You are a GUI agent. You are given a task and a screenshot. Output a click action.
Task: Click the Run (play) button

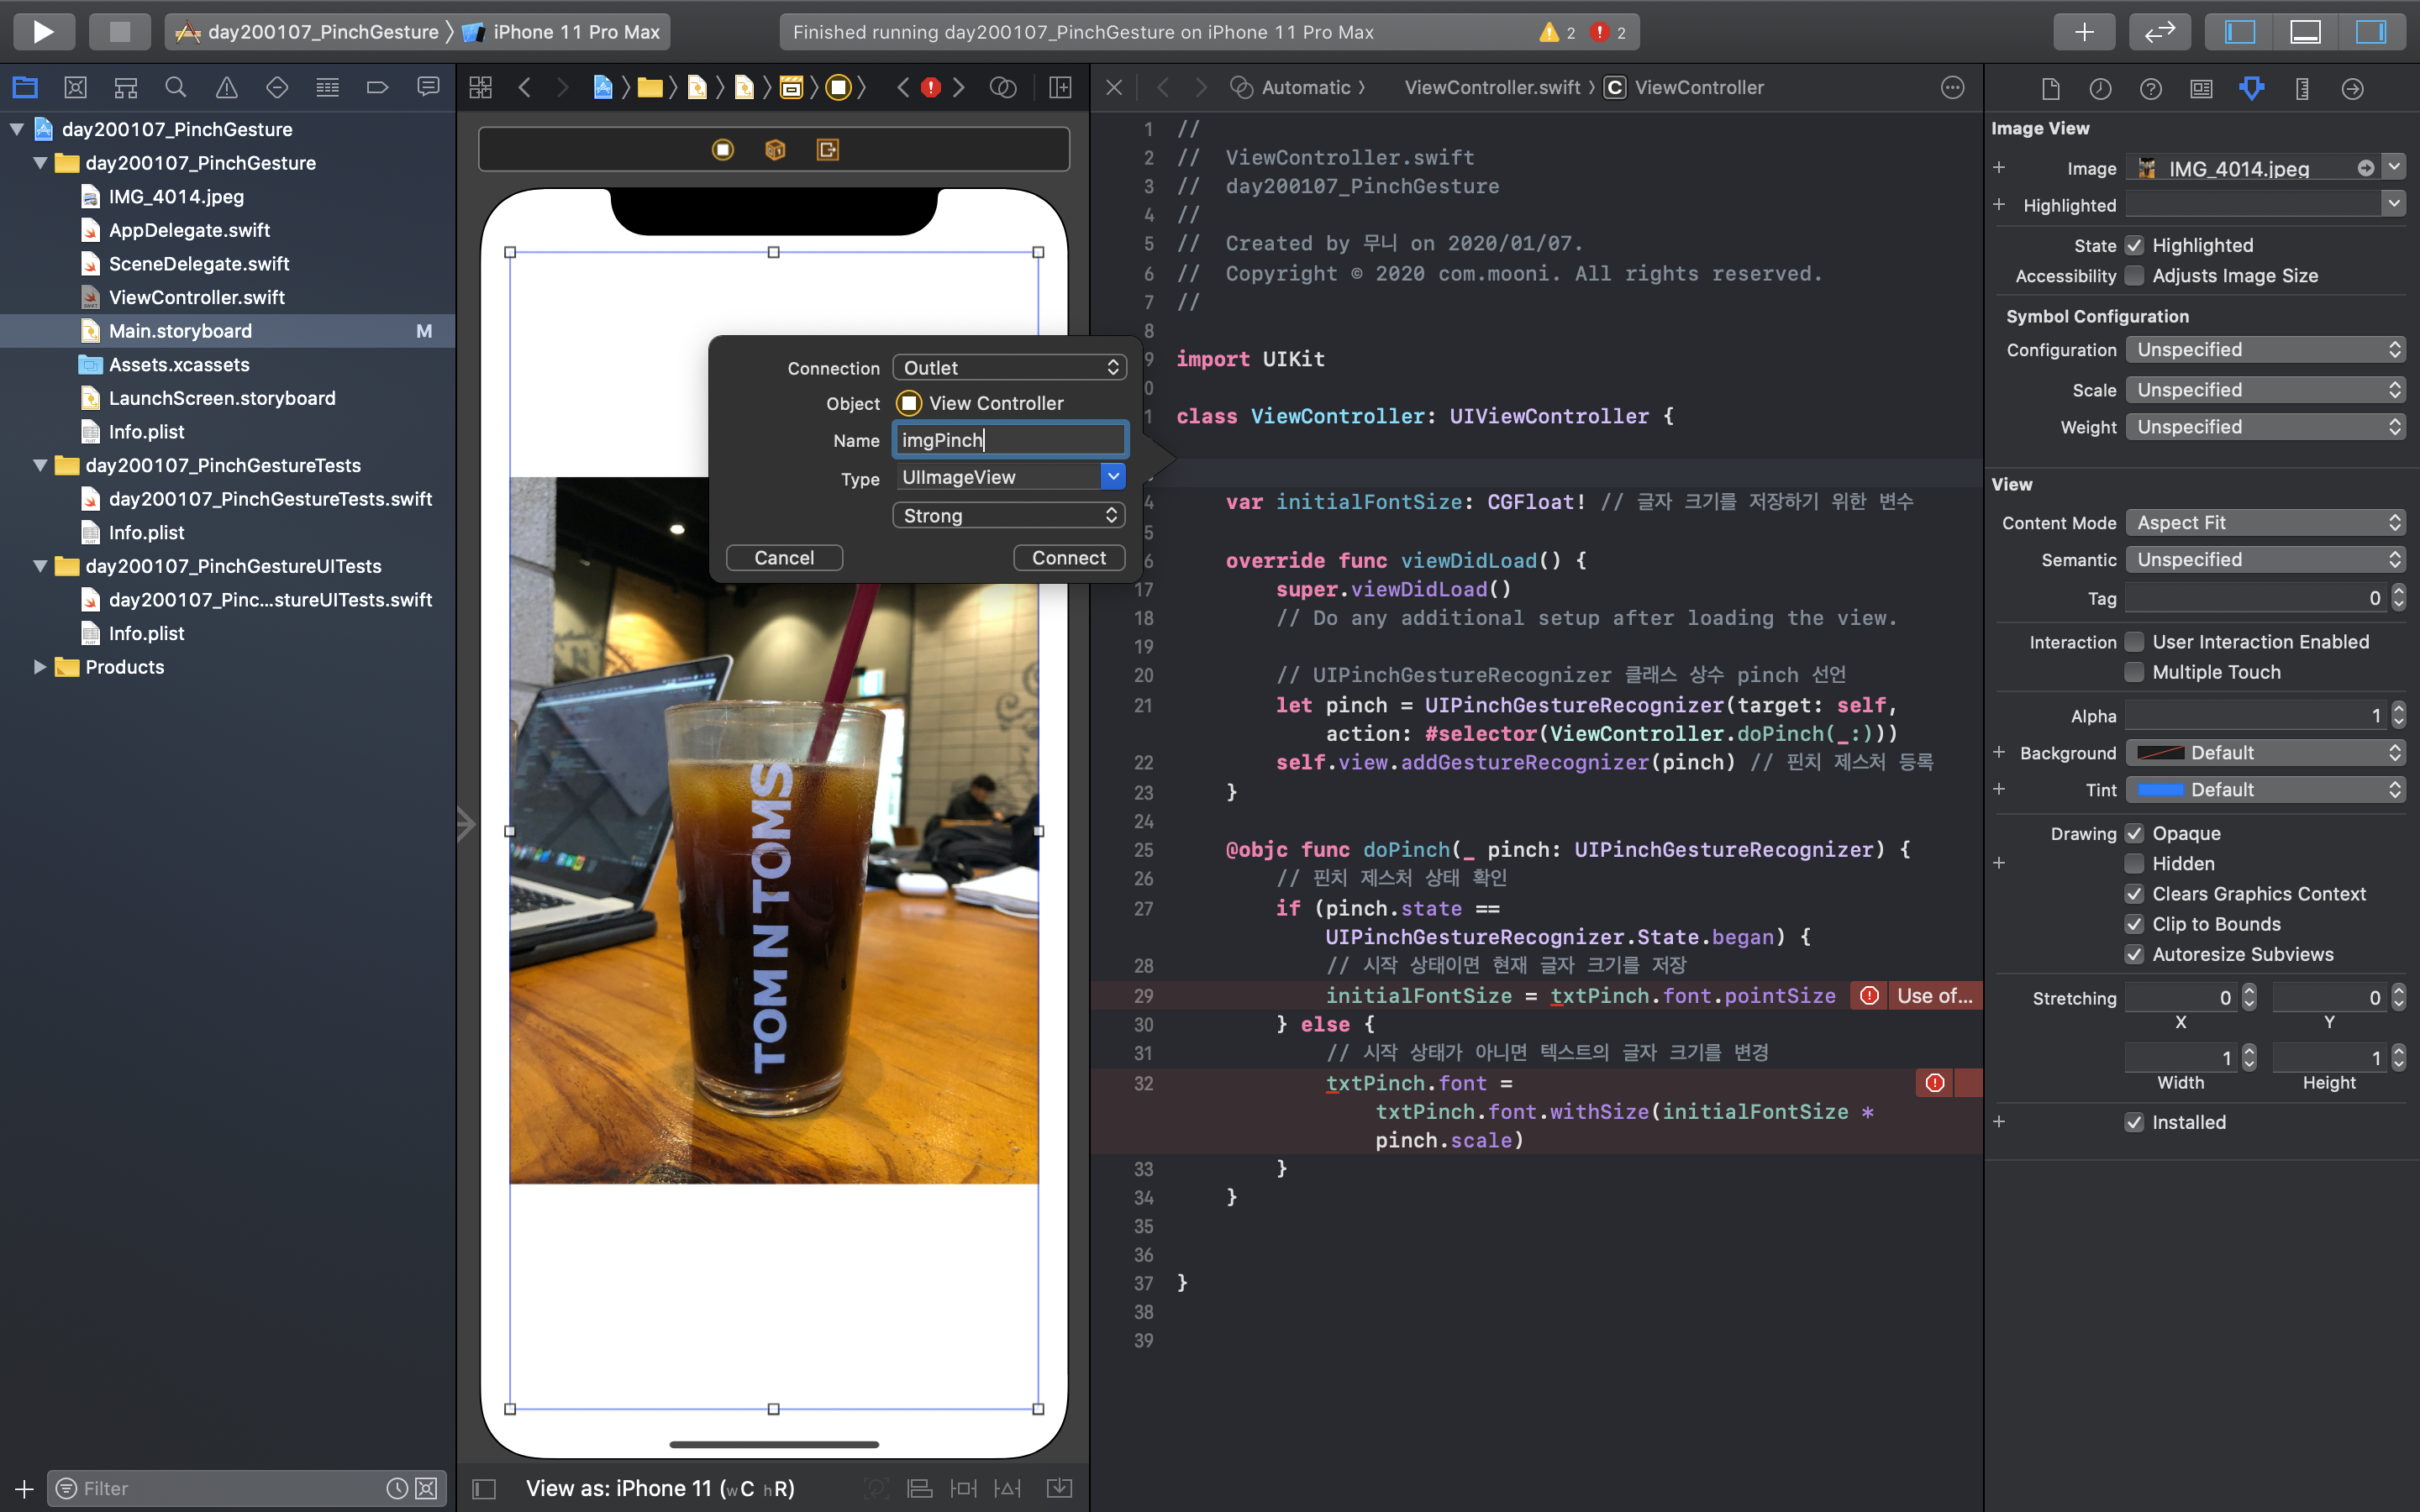pos(43,31)
